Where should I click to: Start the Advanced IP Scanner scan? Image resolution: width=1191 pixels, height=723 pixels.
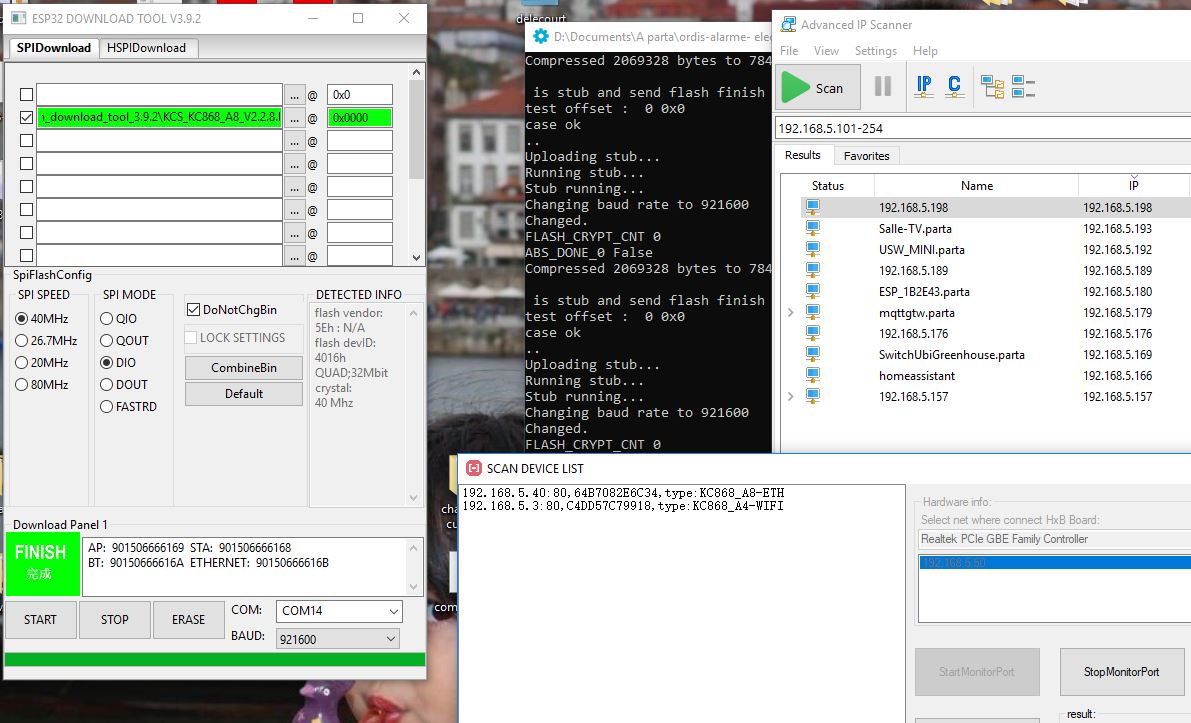tap(816, 88)
